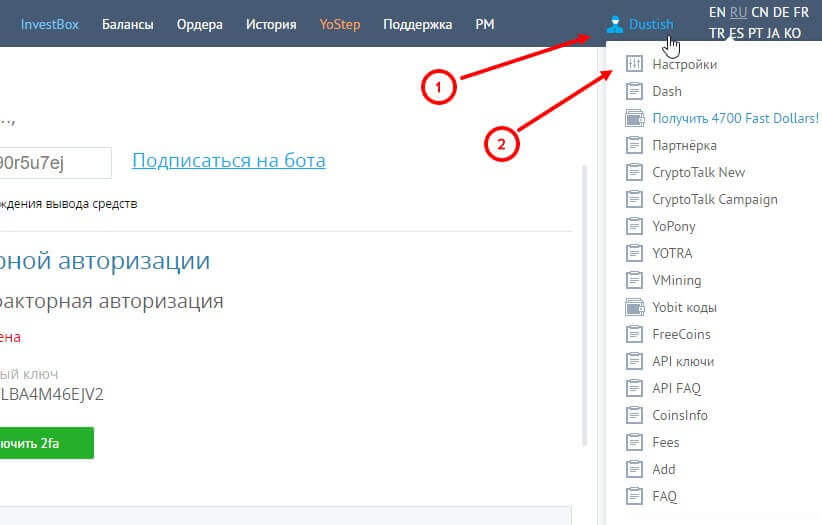822x525 pixels.
Task: Click the sliders icon next to Настройки
Action: (634, 64)
